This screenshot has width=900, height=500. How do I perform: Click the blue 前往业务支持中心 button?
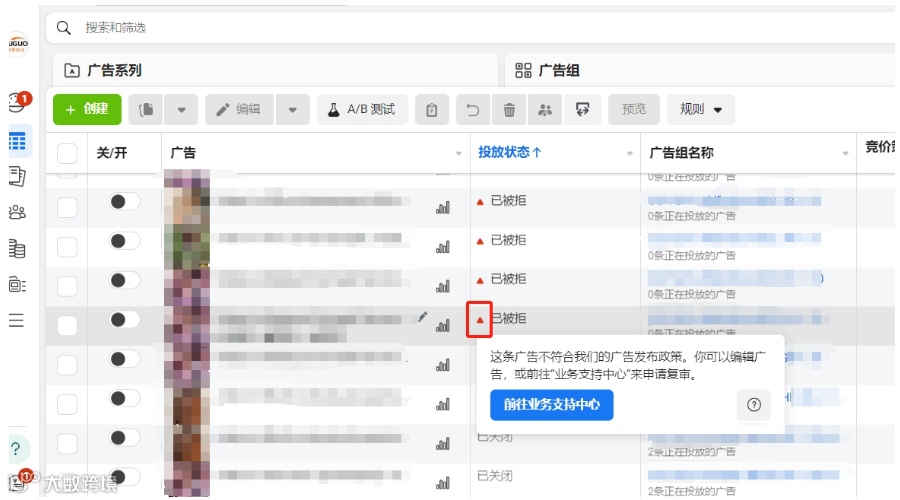click(552, 405)
